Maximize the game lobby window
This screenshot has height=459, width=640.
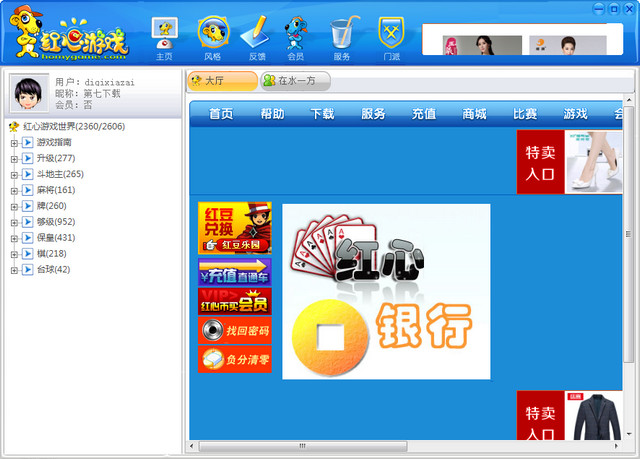tap(613, 9)
